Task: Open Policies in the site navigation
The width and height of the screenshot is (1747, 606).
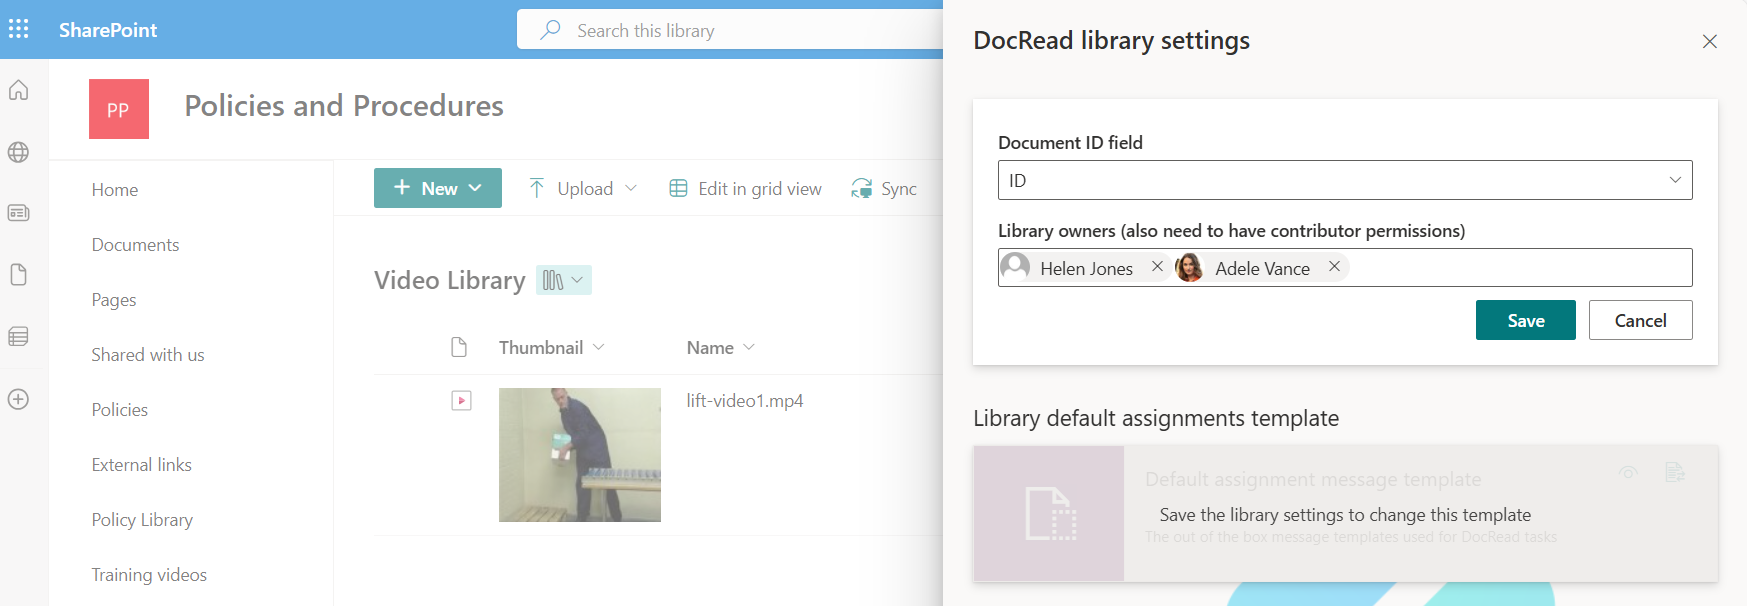Action: (120, 410)
